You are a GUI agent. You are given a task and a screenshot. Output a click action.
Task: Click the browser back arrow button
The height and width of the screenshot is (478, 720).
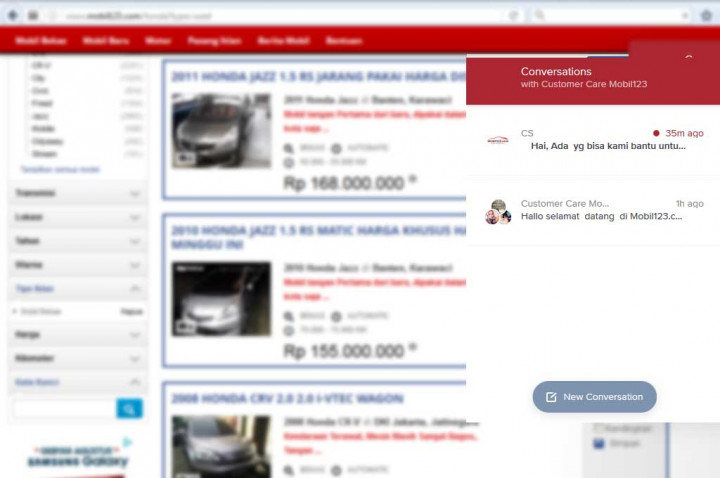13,15
